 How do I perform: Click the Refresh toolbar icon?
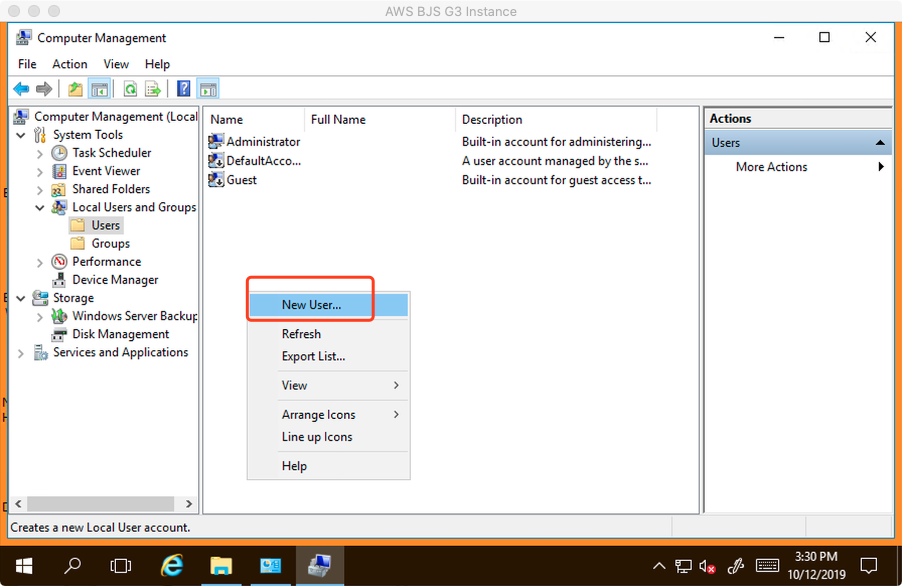(x=130, y=89)
